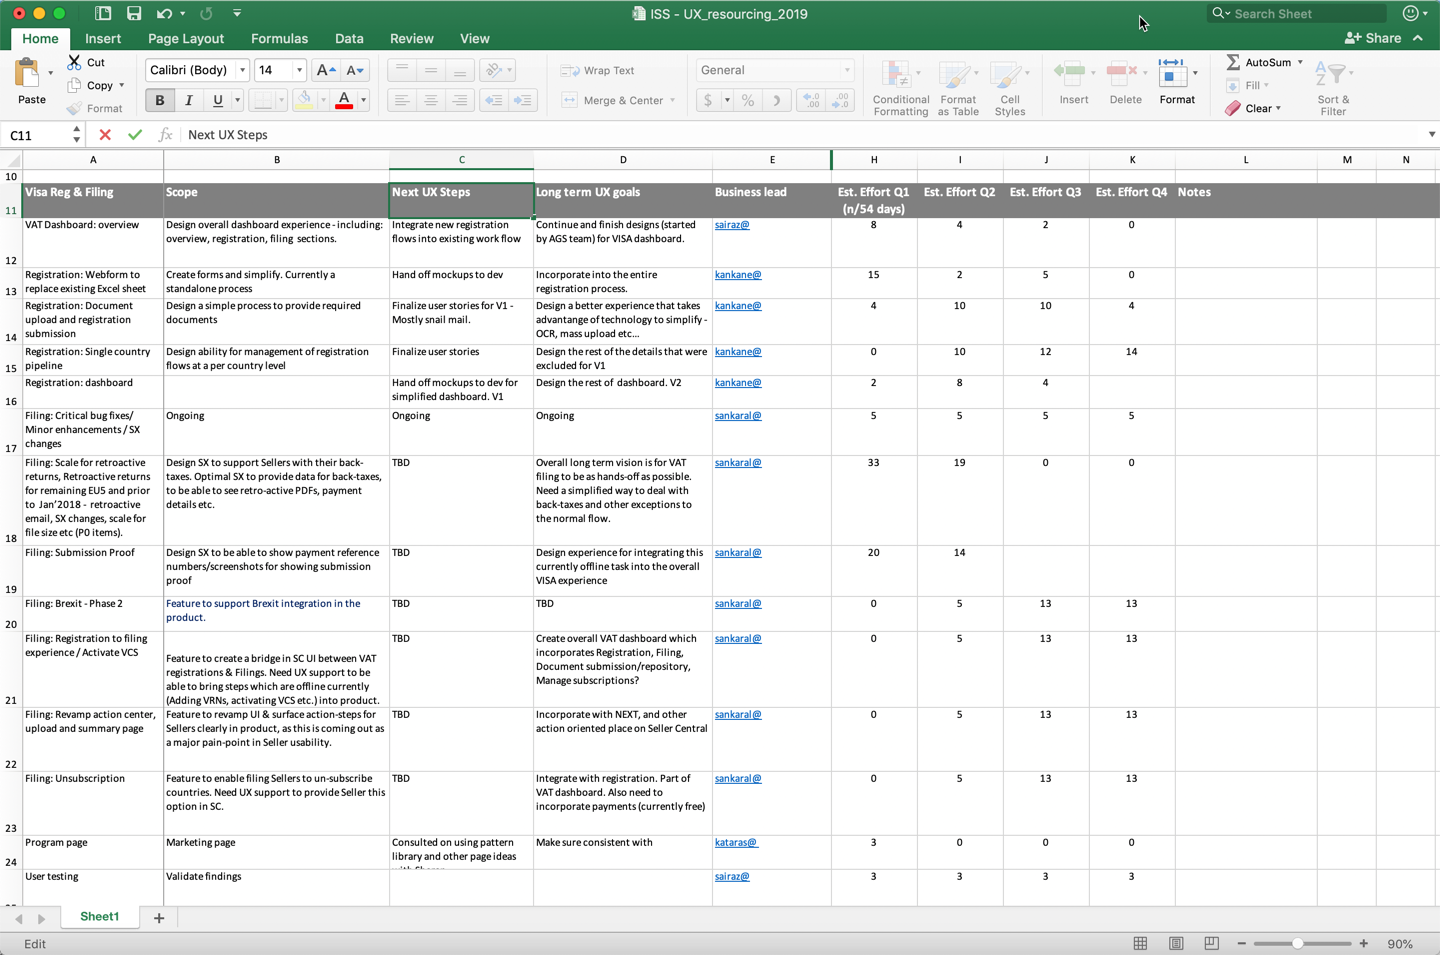The image size is (1440, 955).
Task: Click the Paste clipboard icon
Action: (x=27, y=73)
